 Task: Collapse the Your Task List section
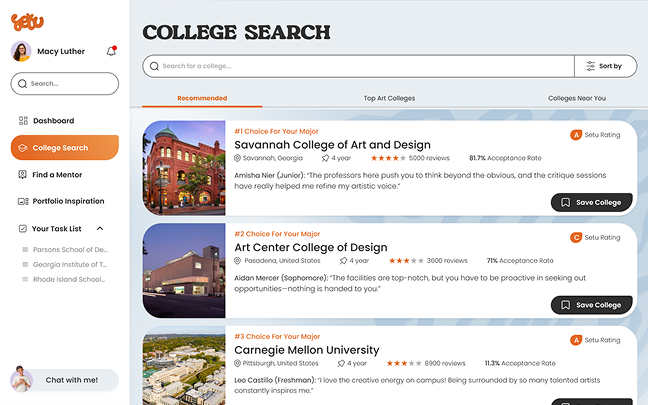pos(100,229)
